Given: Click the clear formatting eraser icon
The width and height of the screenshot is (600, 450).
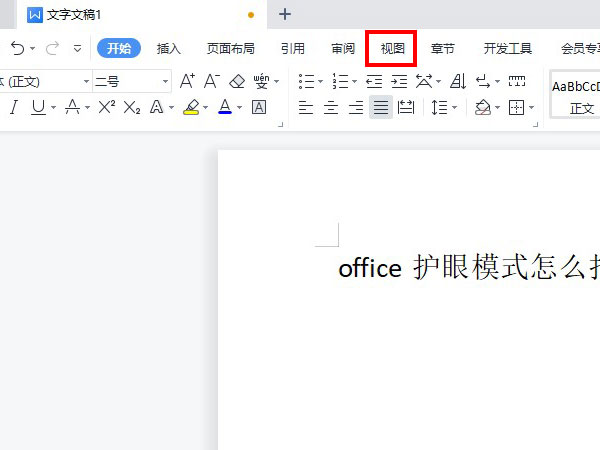Looking at the screenshot, I should click(x=237, y=81).
